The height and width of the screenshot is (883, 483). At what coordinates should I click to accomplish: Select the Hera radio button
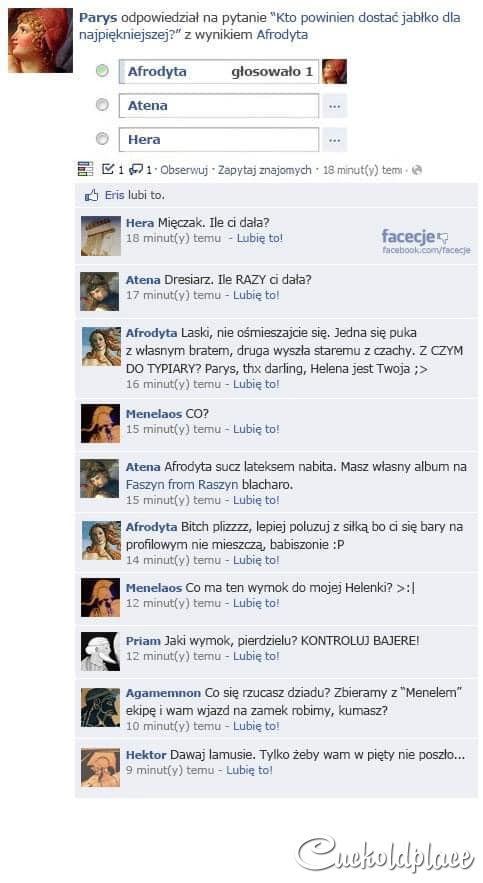pos(102,139)
